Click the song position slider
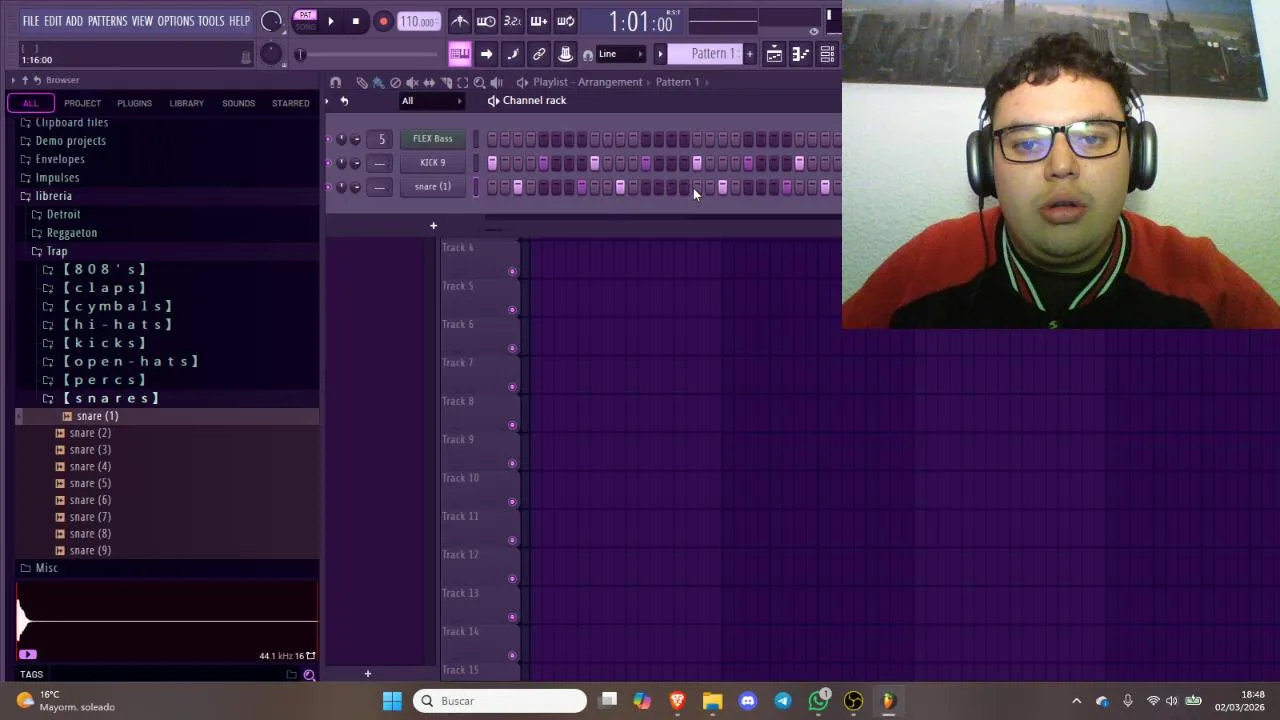This screenshot has width=1280, height=720. click(x=367, y=54)
